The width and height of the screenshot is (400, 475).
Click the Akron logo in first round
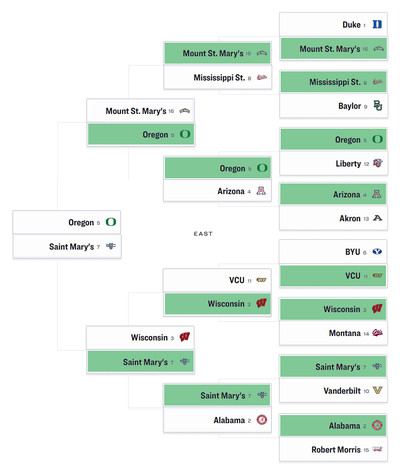point(377,218)
